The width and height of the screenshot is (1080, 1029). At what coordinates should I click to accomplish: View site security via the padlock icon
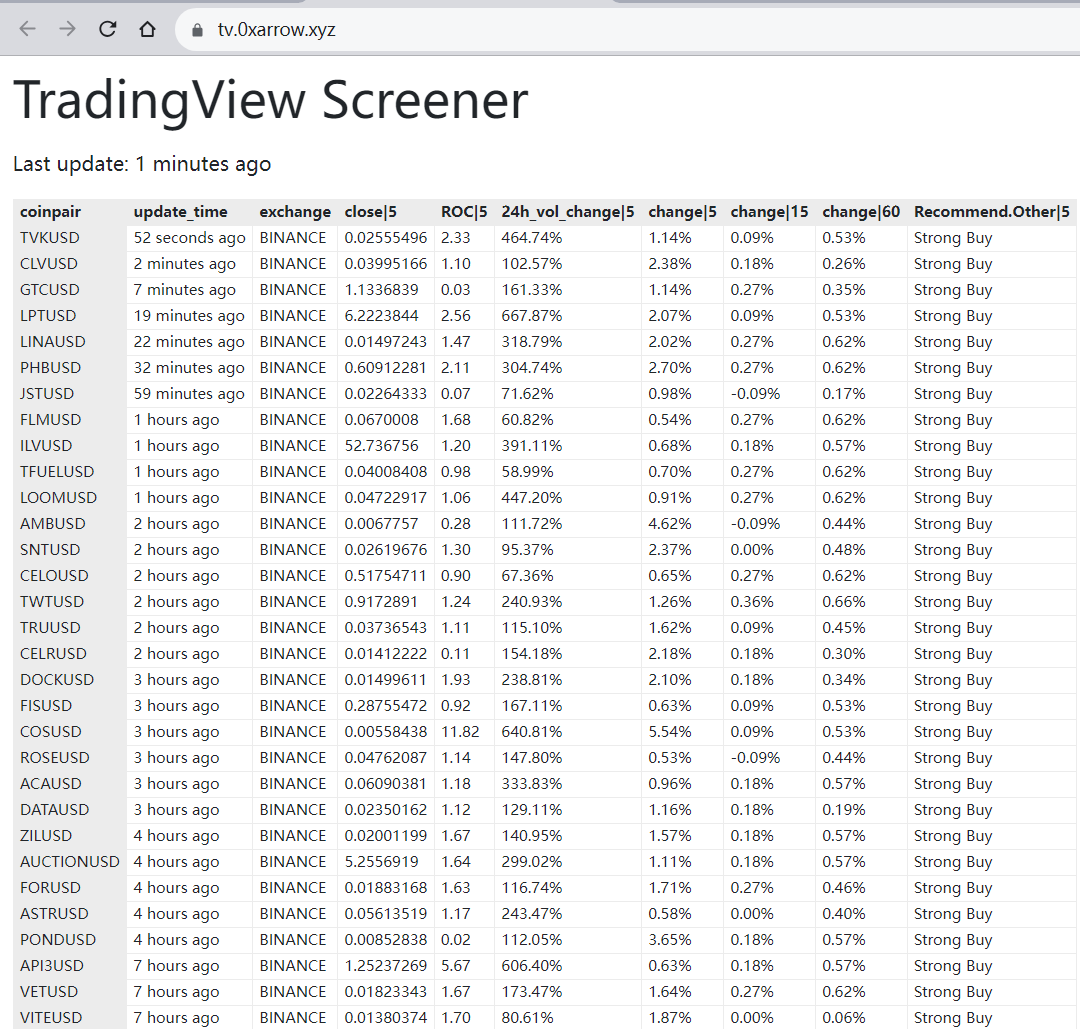click(x=198, y=30)
